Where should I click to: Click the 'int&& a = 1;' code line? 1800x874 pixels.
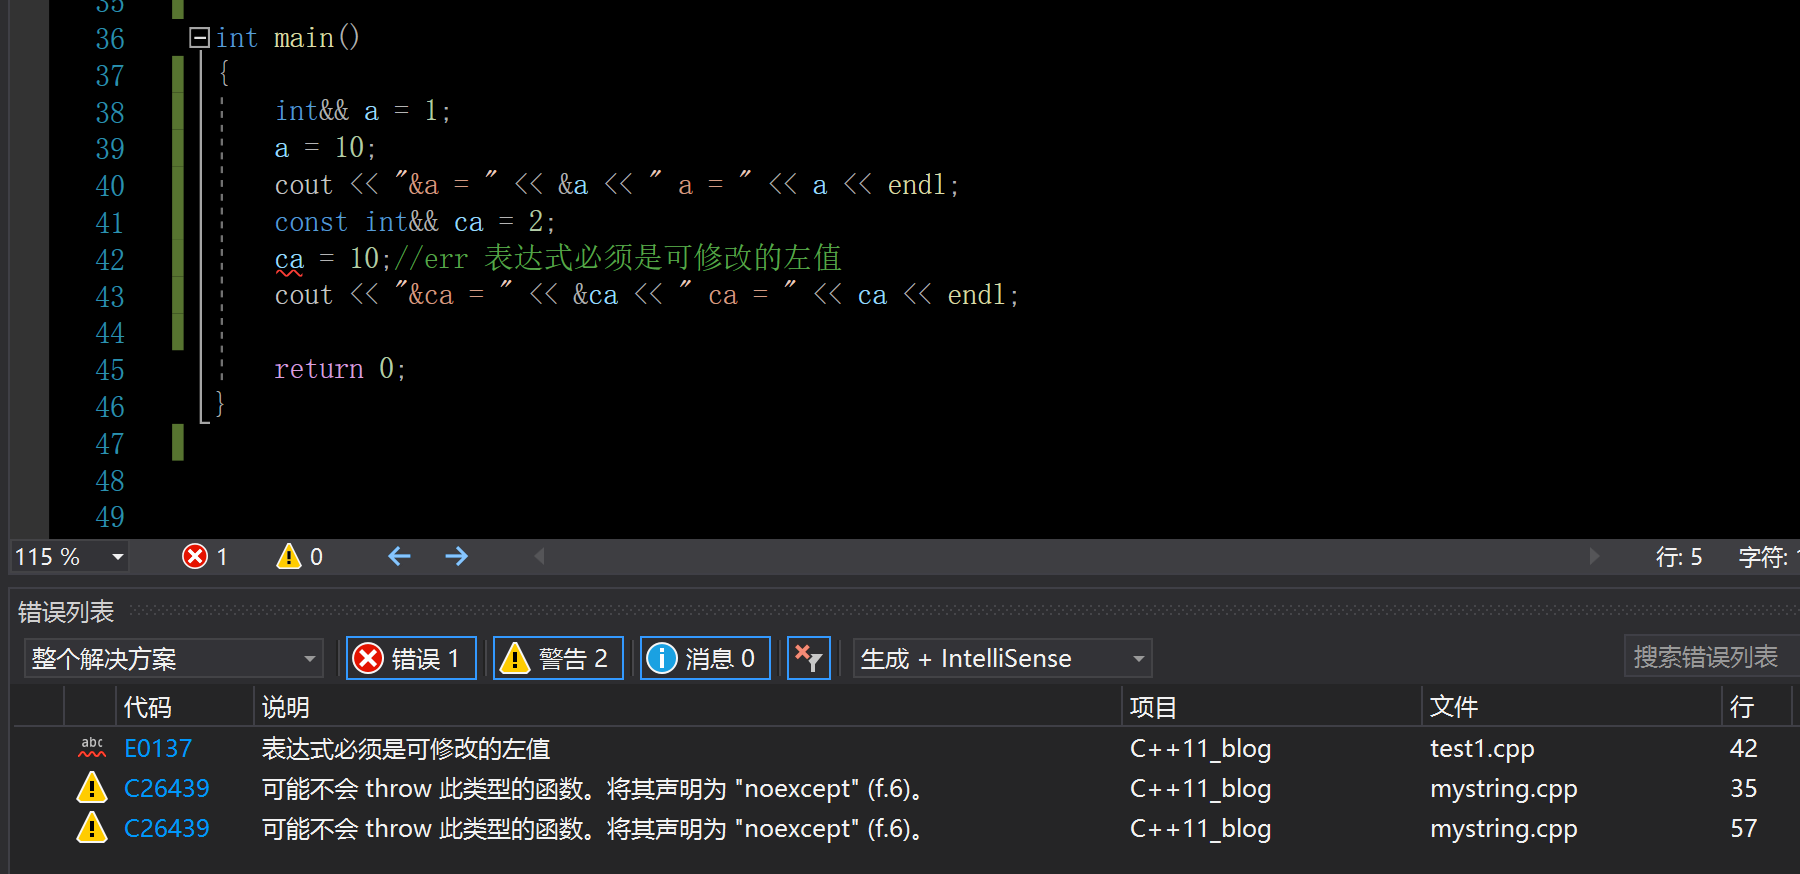(x=363, y=110)
